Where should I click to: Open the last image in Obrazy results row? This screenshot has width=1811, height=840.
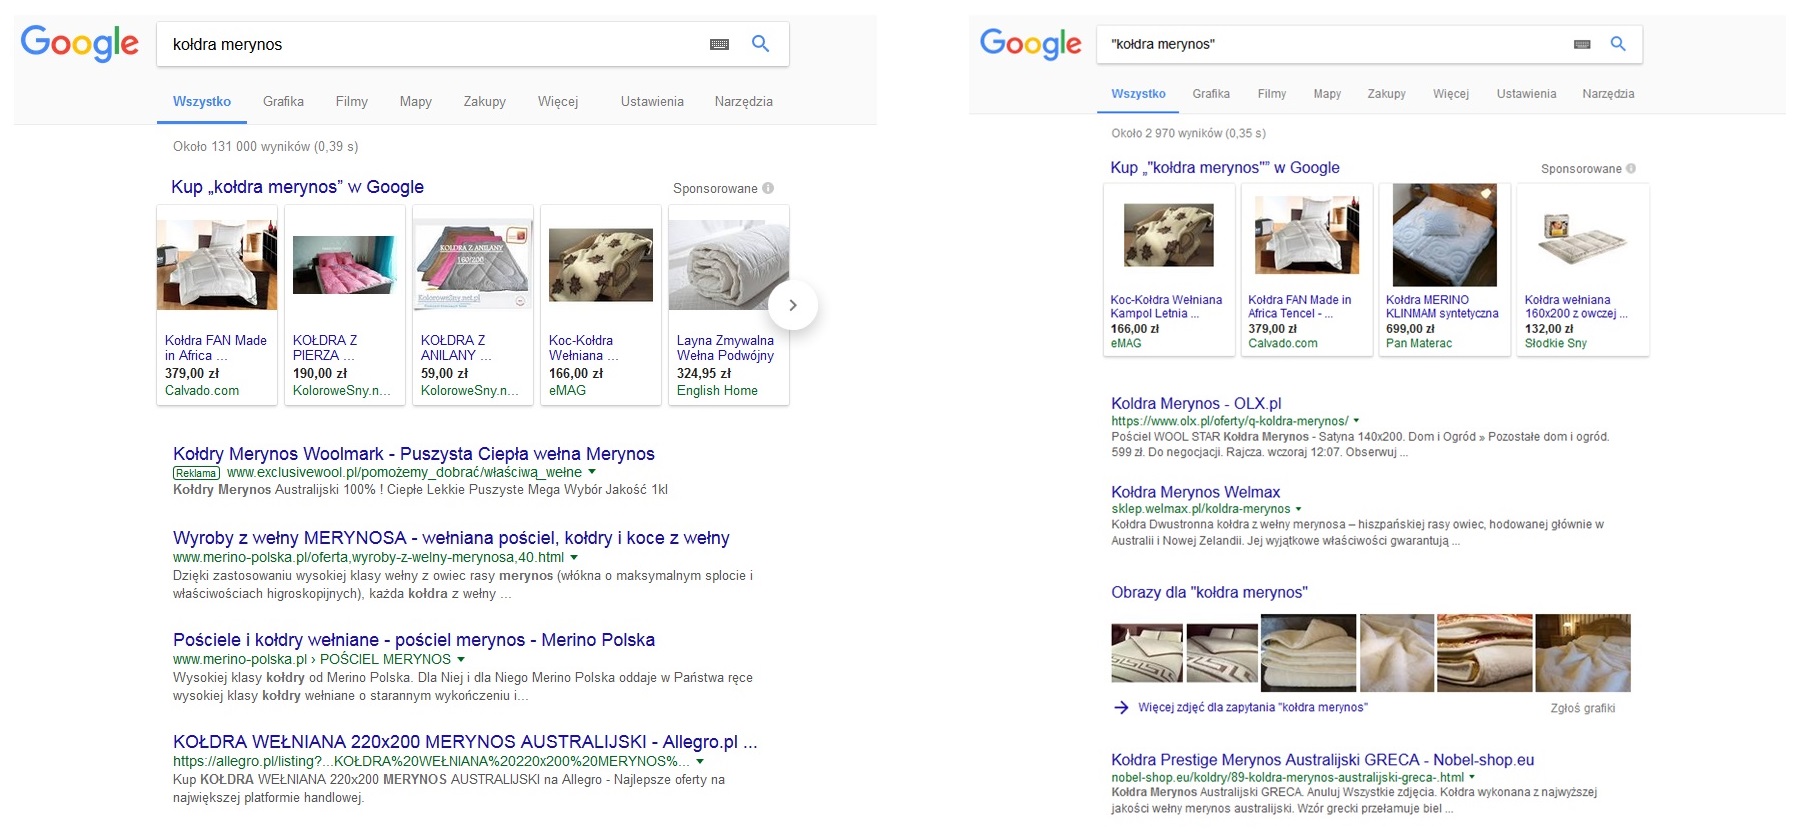coord(1583,653)
